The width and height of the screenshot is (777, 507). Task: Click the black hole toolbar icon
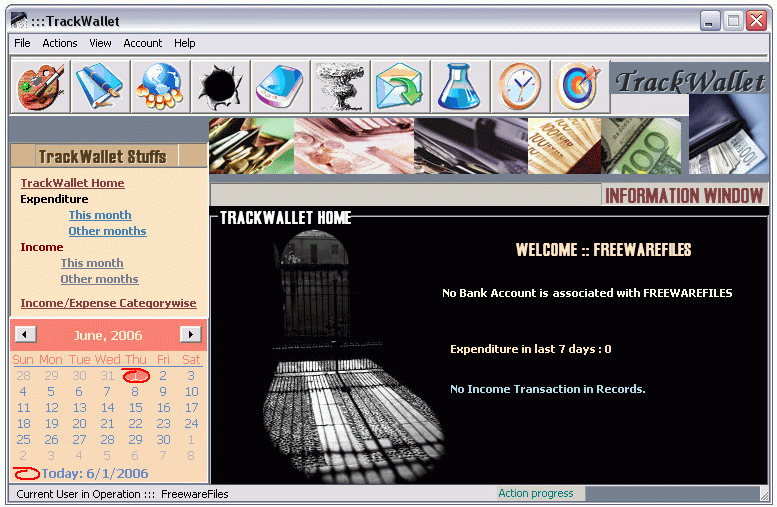(x=221, y=87)
